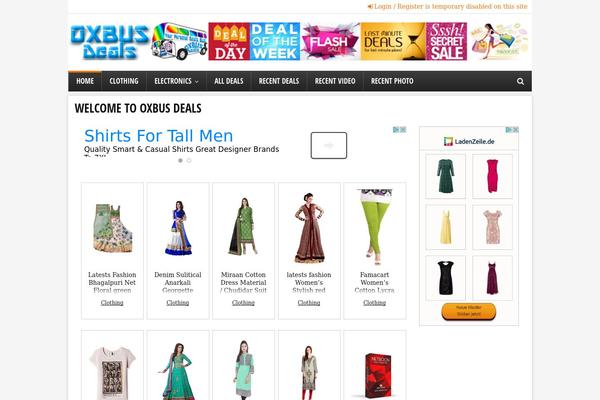Viewport: 600px width, 400px height.
Task: Open the printed white t-shirt product image
Action: click(x=112, y=372)
